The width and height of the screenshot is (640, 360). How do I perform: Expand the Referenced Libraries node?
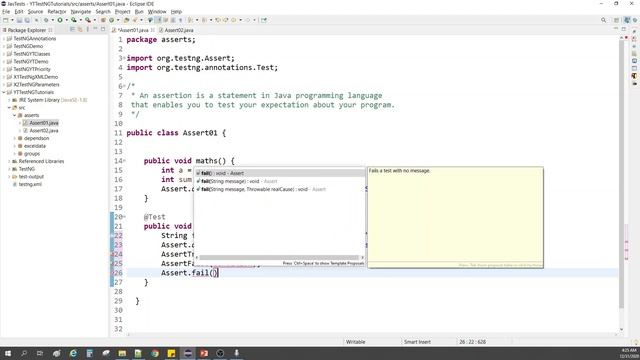[x=9, y=161]
